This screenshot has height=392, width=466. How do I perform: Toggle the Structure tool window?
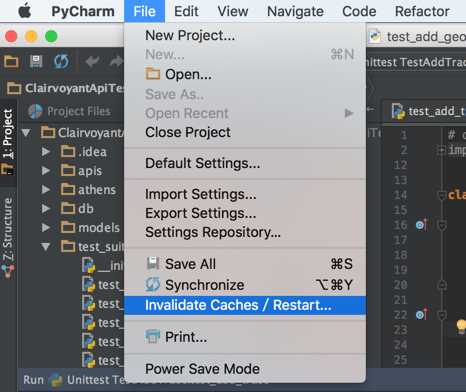click(x=8, y=229)
